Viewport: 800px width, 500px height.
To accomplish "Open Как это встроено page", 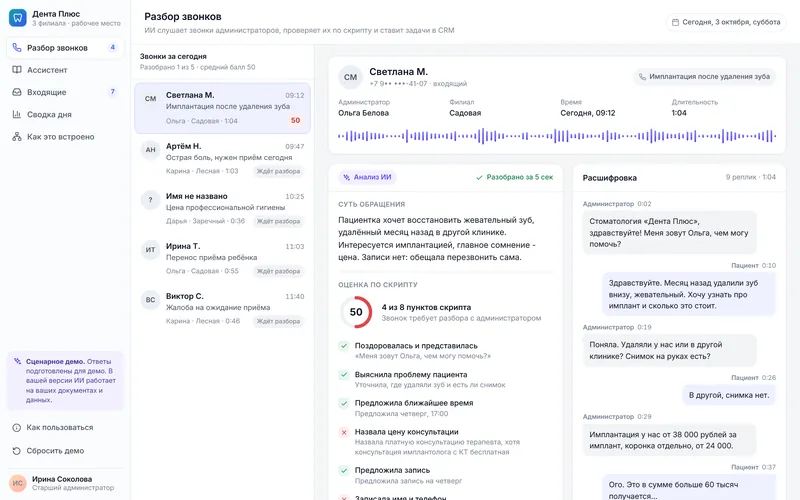I will tap(65, 137).
